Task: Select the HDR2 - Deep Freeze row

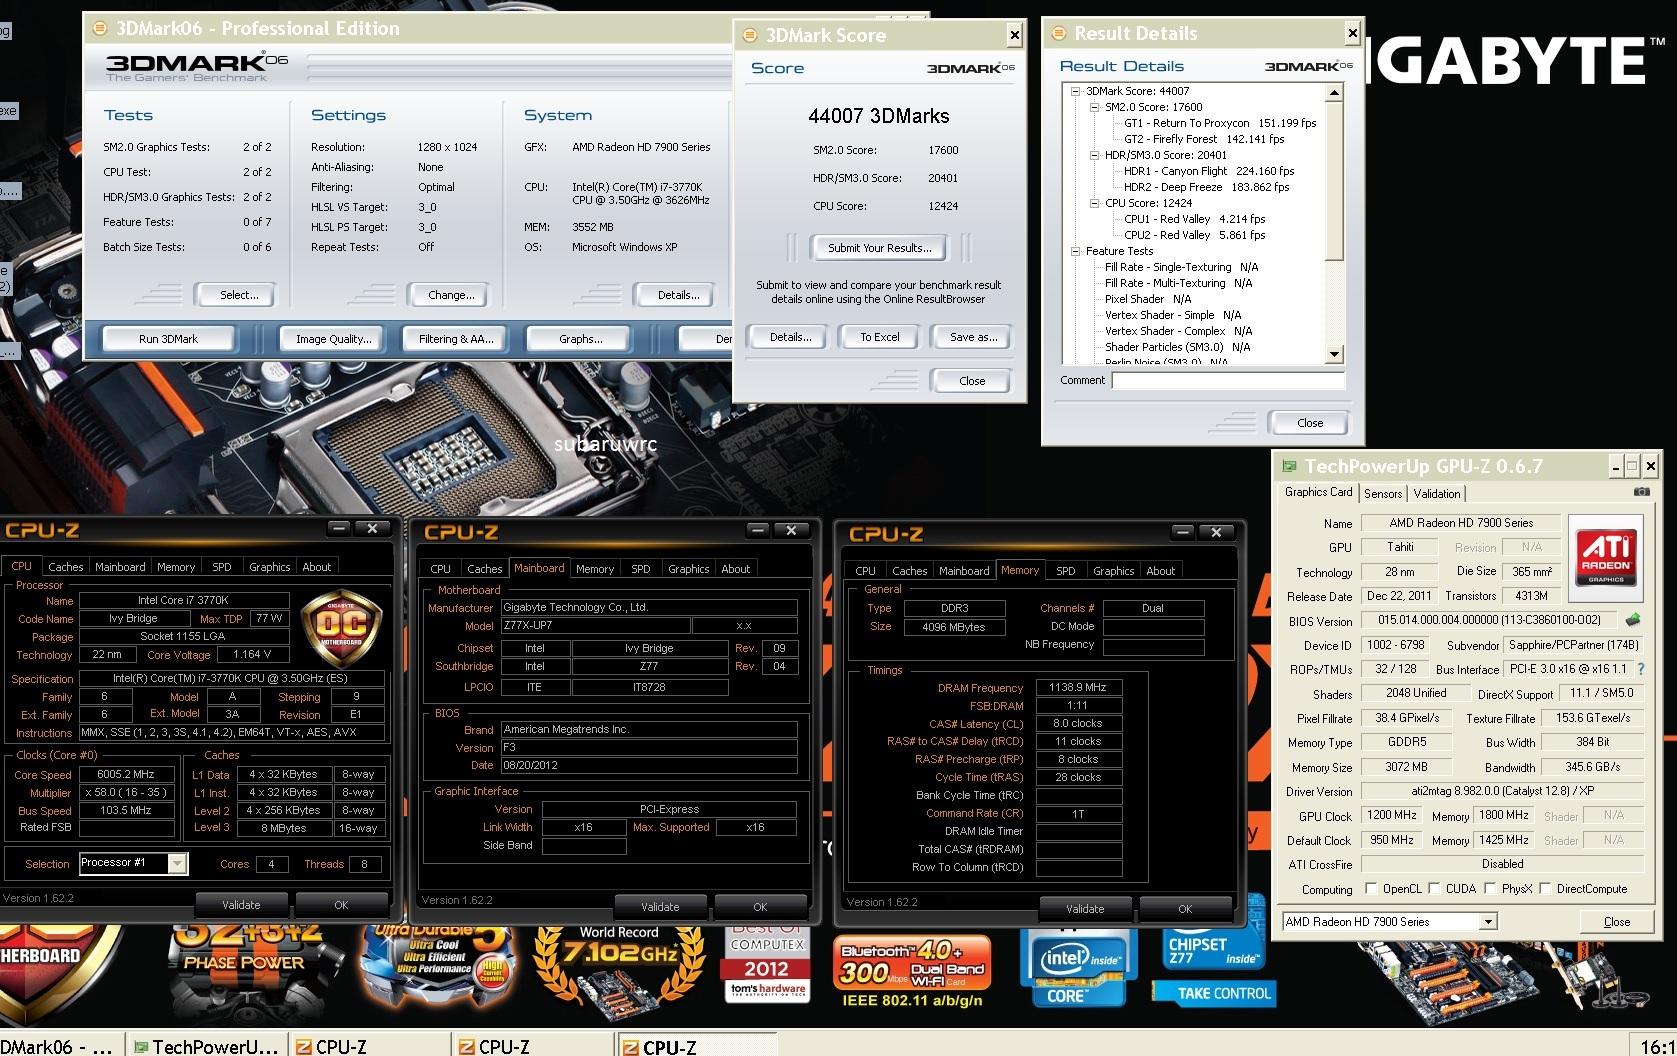Action: tap(1207, 187)
